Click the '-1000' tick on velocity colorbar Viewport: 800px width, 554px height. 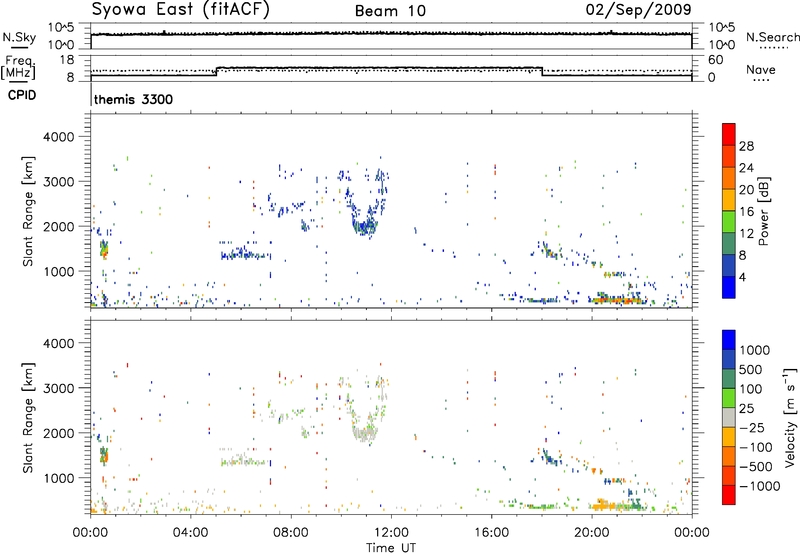759,486
